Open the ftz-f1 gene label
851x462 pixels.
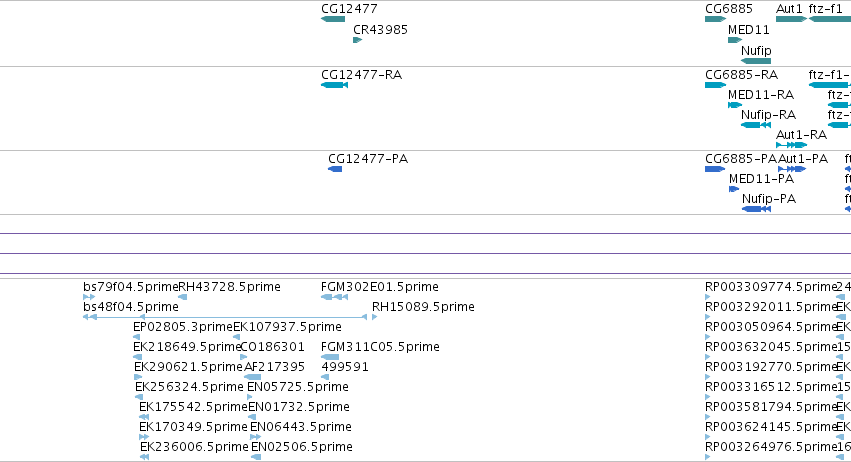pos(825,9)
